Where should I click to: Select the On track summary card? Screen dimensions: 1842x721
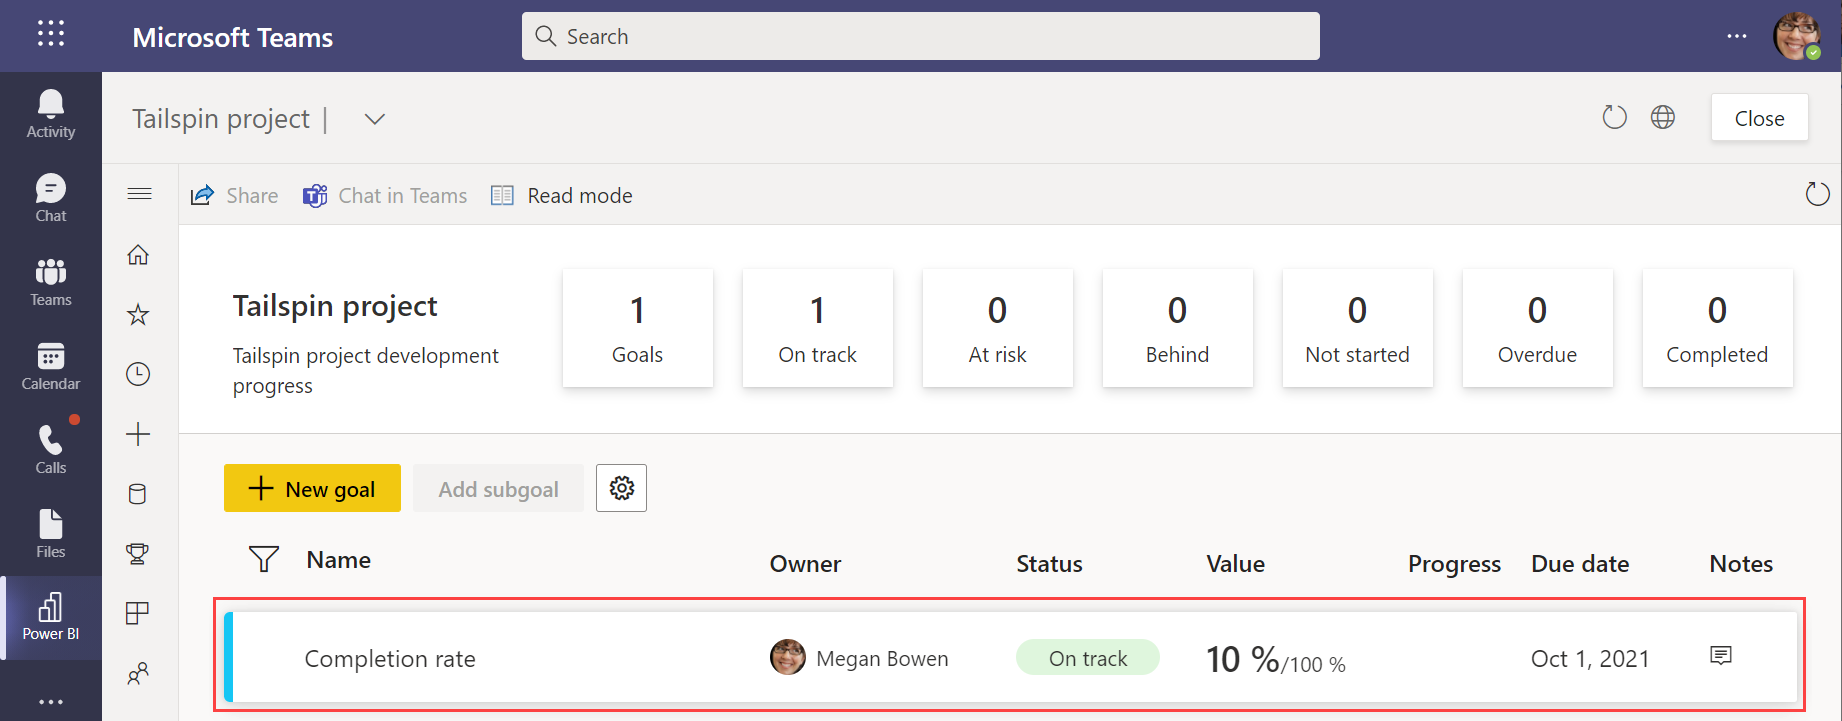[x=818, y=327]
